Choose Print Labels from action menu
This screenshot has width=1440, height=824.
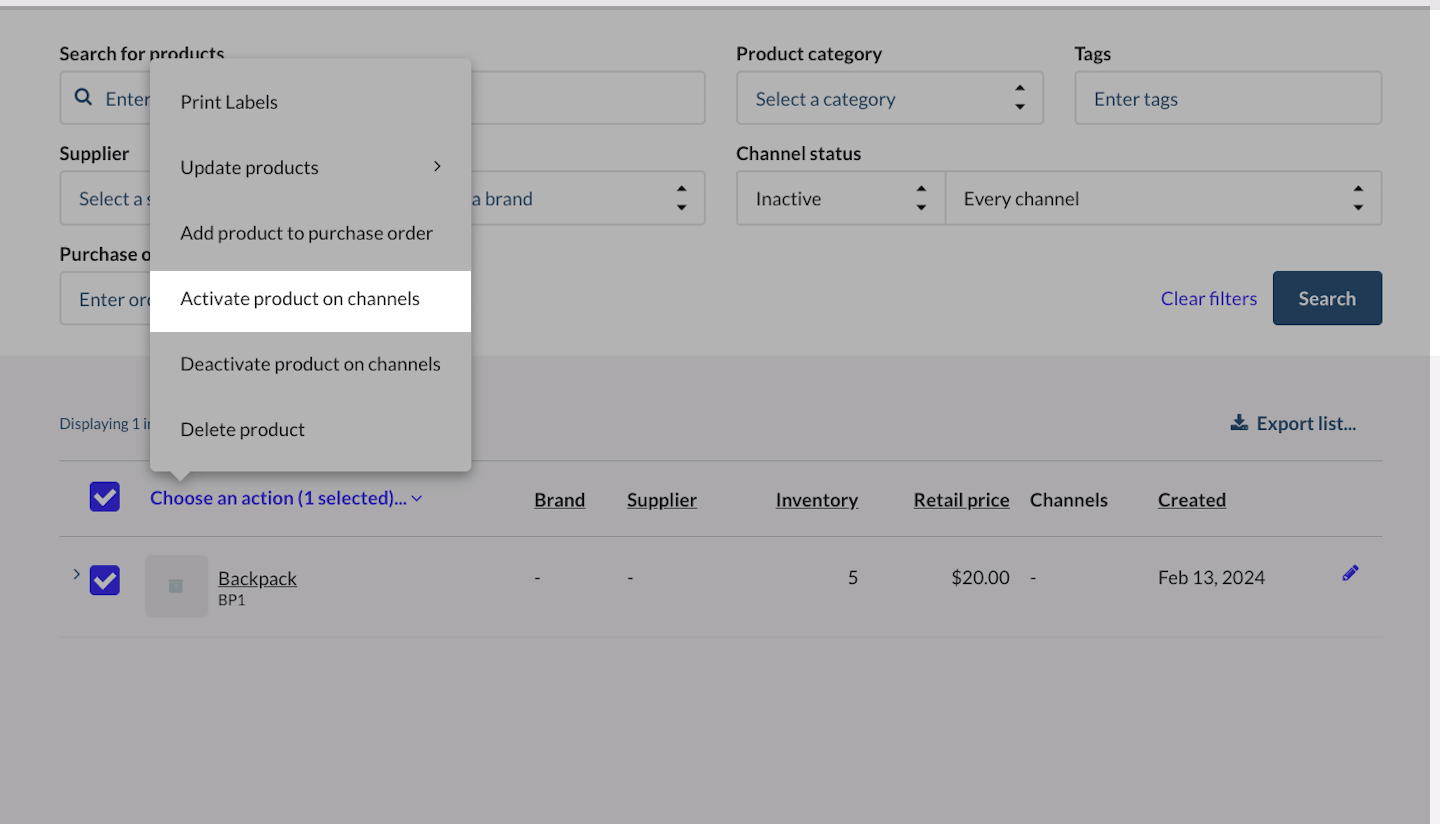[x=229, y=102]
